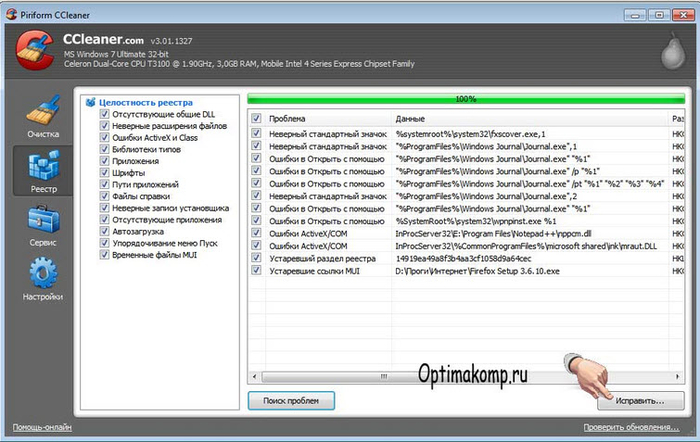
Task: Disable Временные файлы MUI checkbox
Action: click(x=104, y=254)
